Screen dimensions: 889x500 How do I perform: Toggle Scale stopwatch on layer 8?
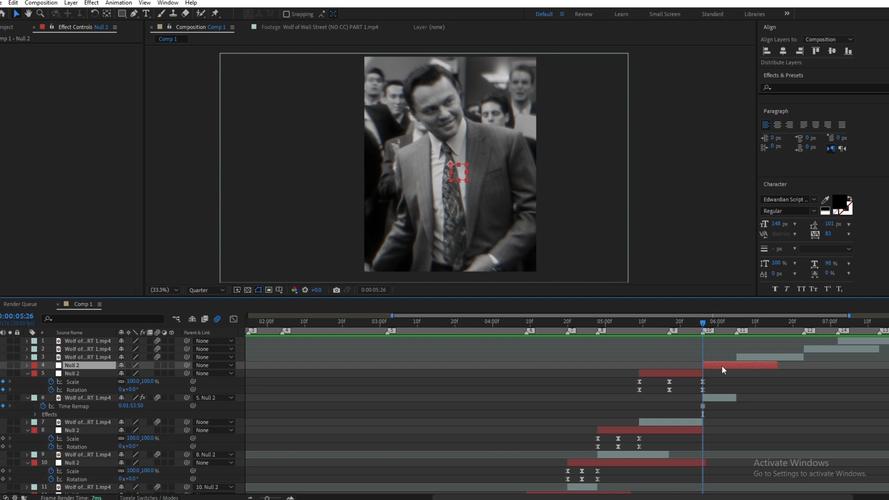(51, 438)
